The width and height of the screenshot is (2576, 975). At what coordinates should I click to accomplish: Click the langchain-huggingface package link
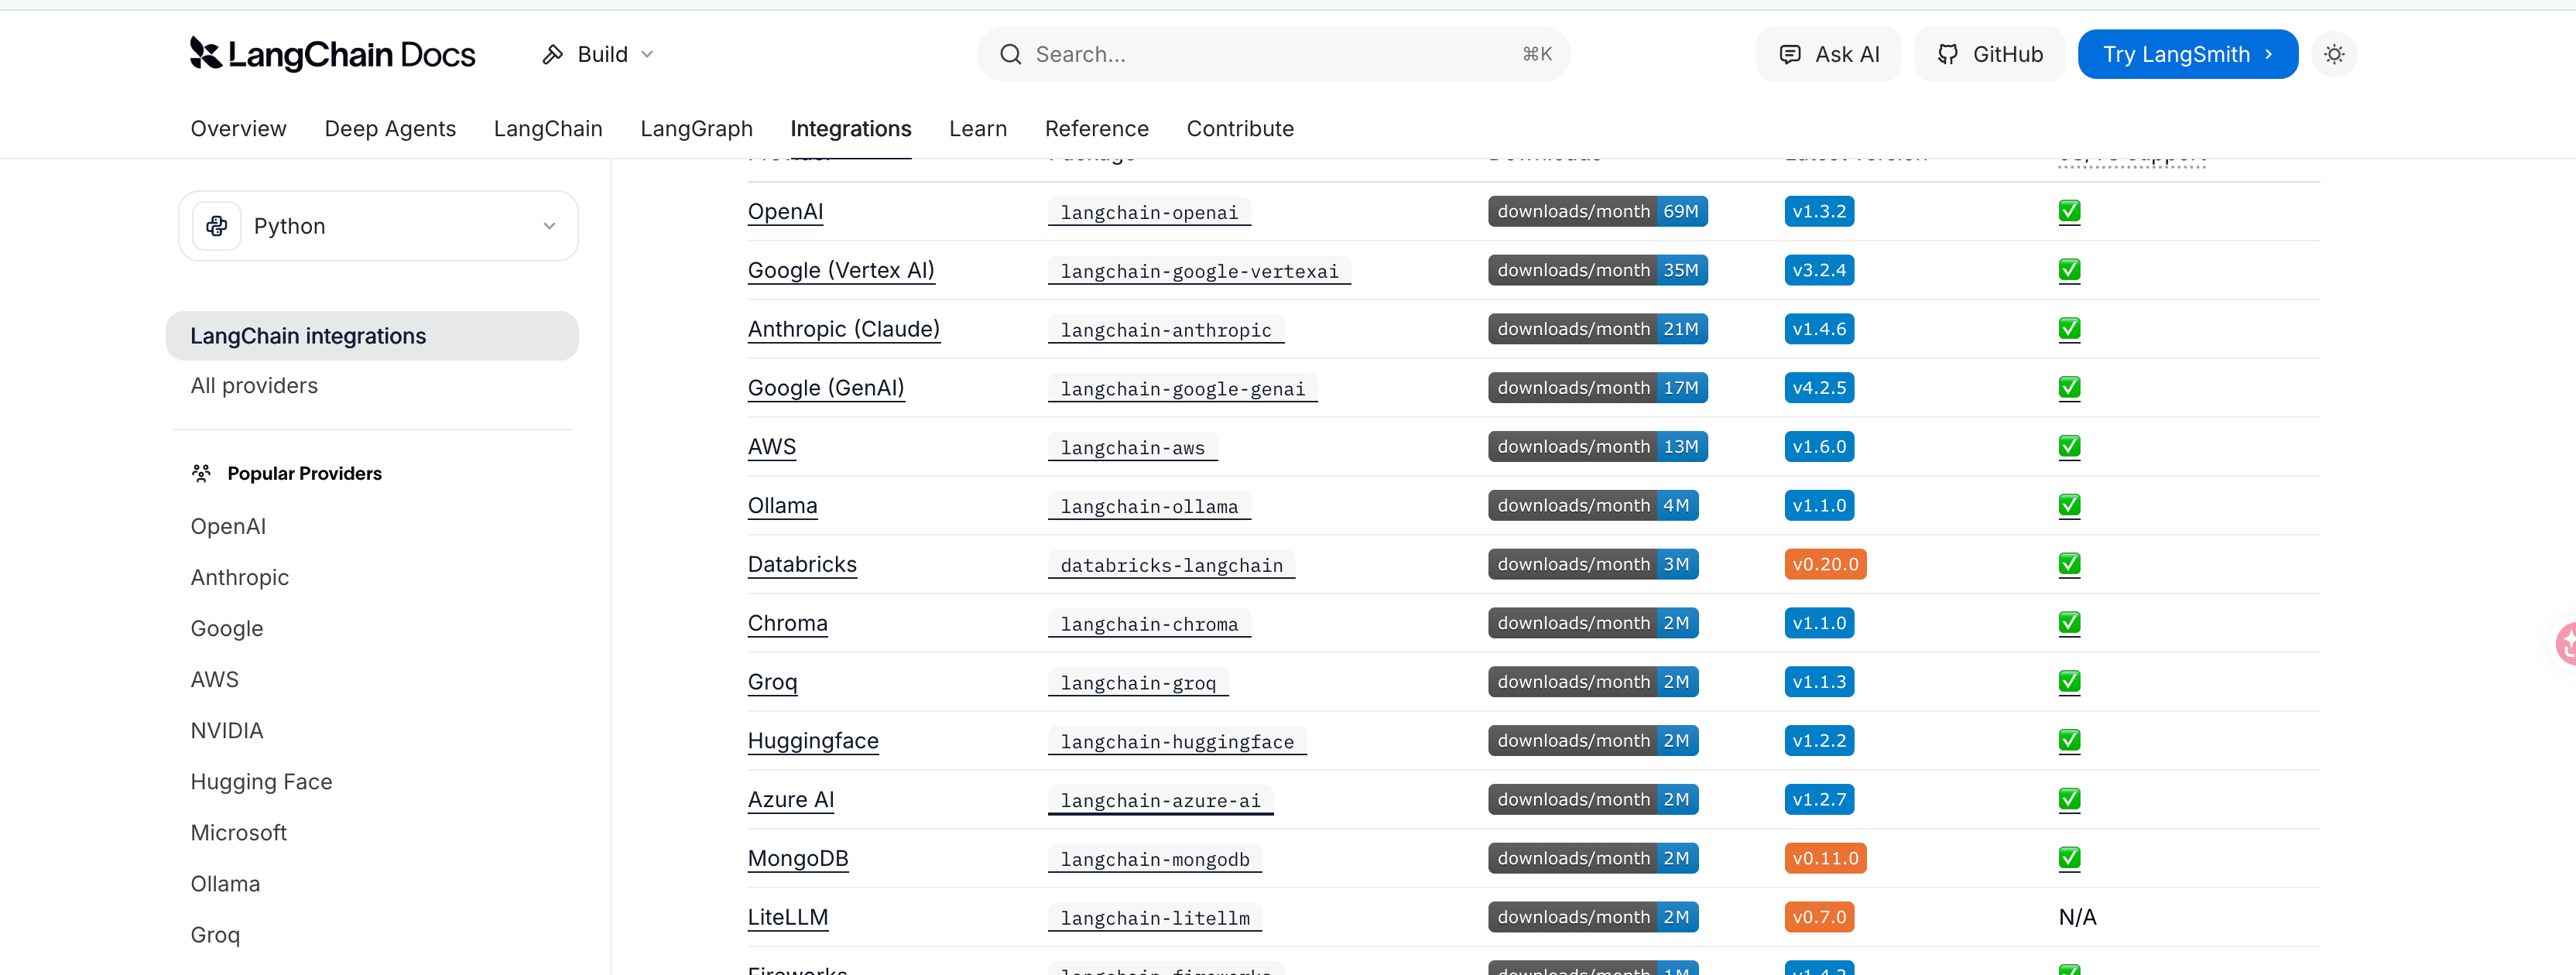(x=1177, y=742)
